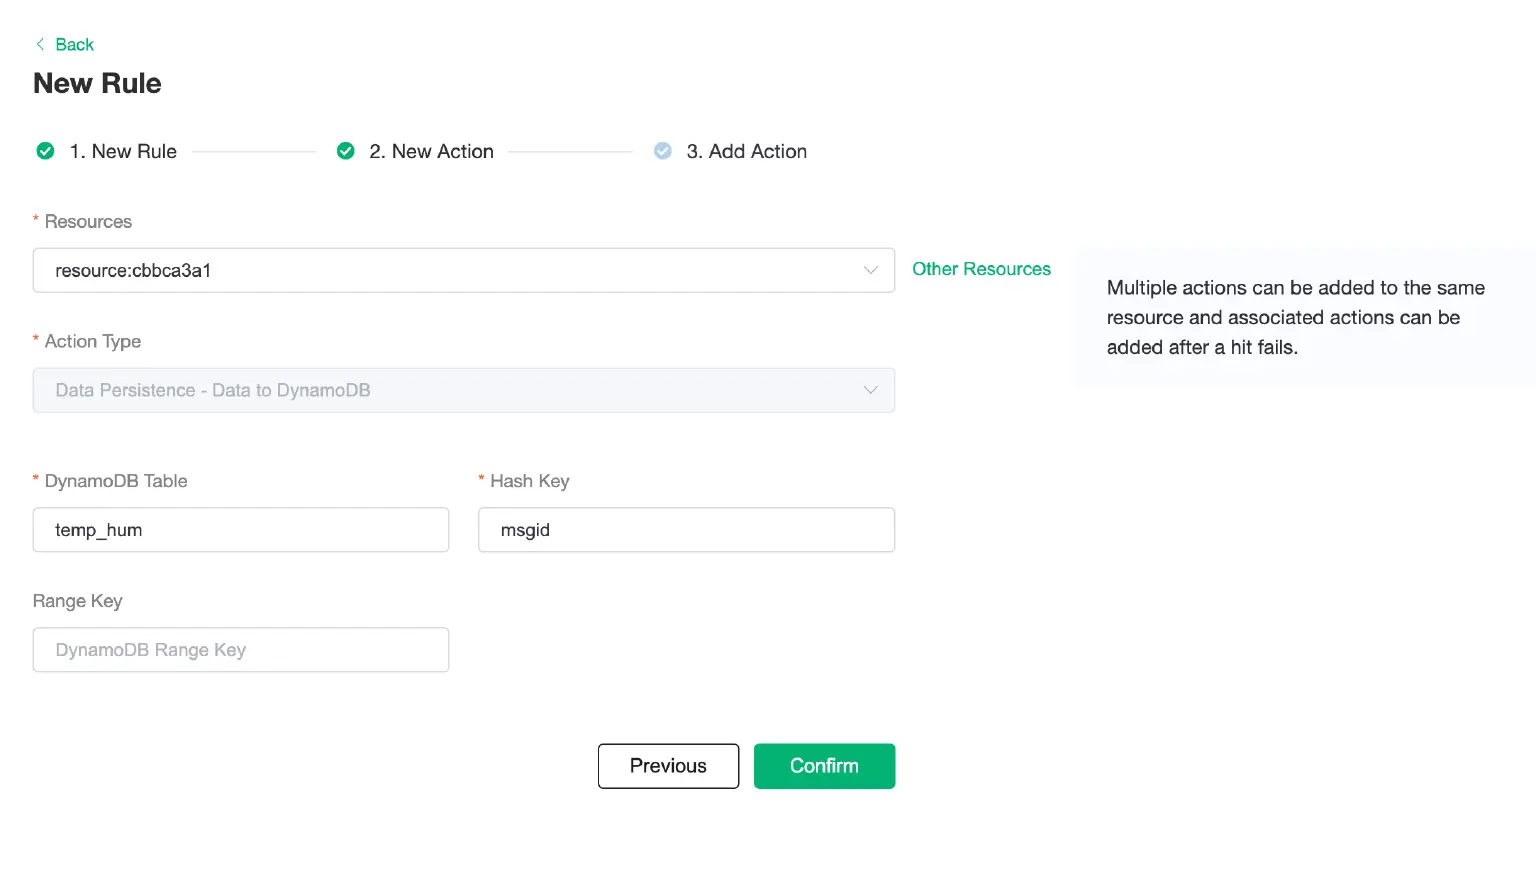Select the Add Action step circle icon
The height and width of the screenshot is (891, 1536).
(663, 150)
